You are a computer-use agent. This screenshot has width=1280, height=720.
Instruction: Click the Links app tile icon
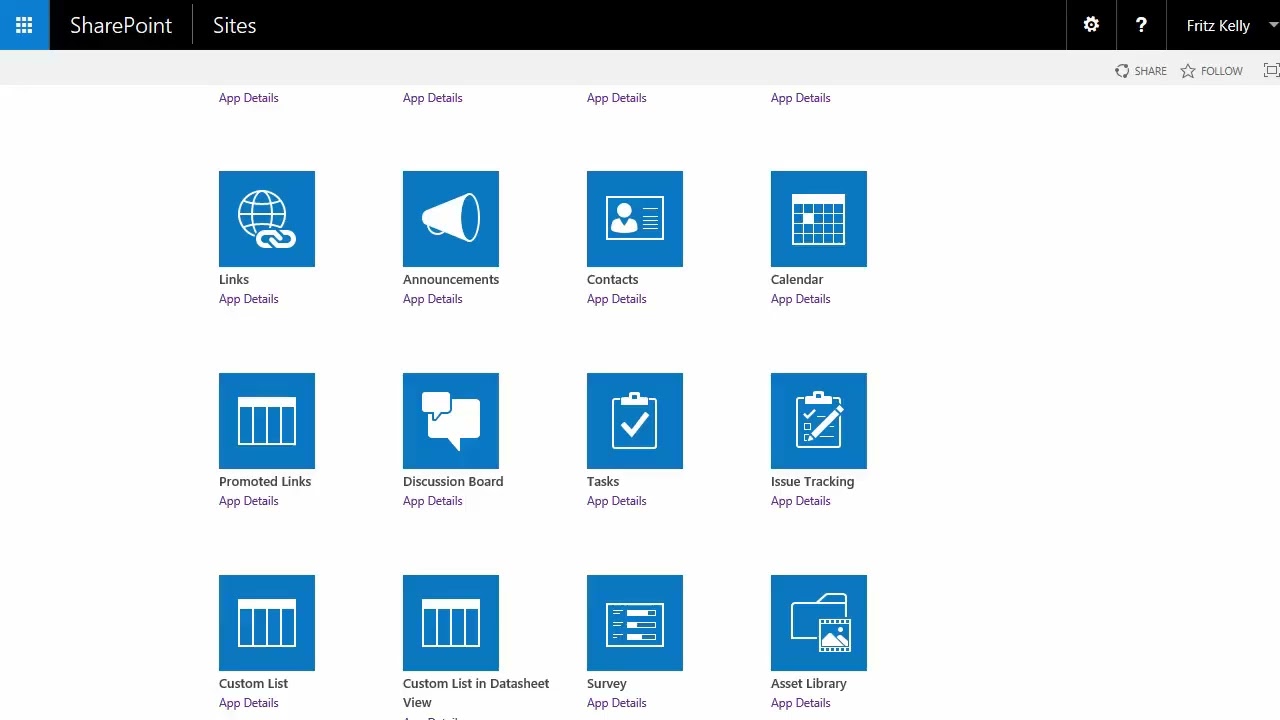point(267,219)
